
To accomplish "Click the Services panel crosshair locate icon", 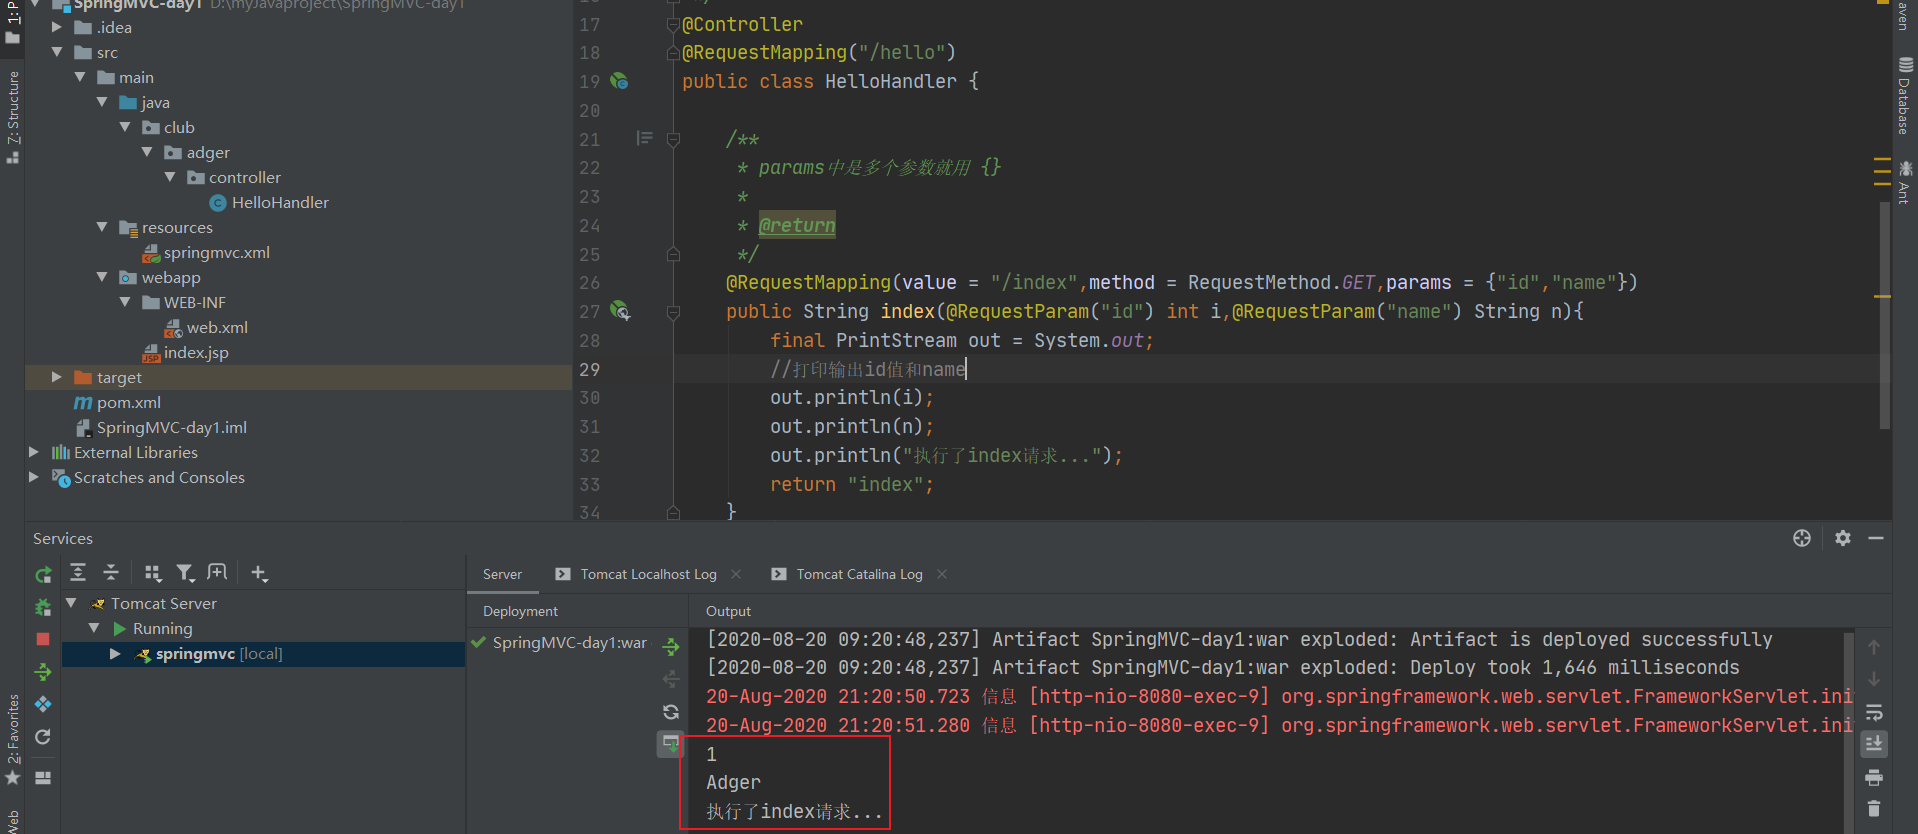I will (x=1802, y=538).
